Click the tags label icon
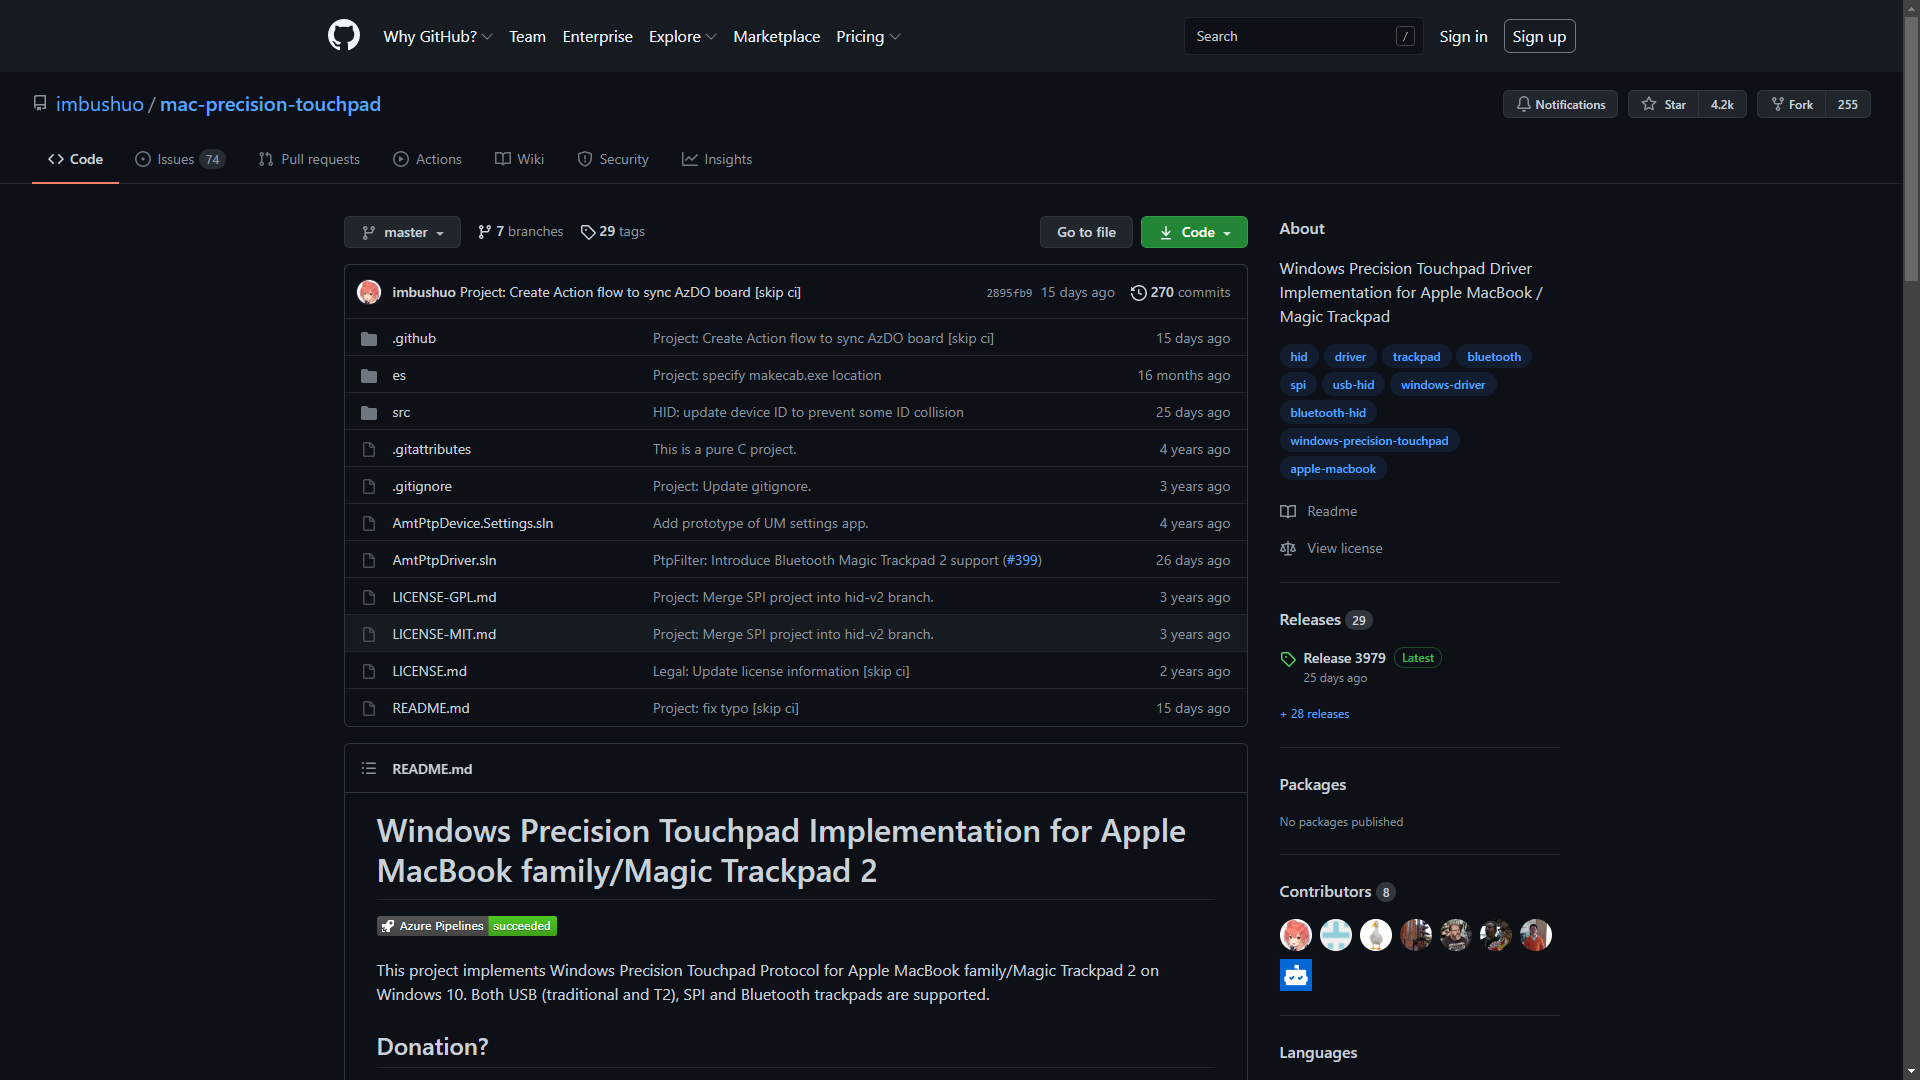Screen dimensions: 1920x1080 588,232
